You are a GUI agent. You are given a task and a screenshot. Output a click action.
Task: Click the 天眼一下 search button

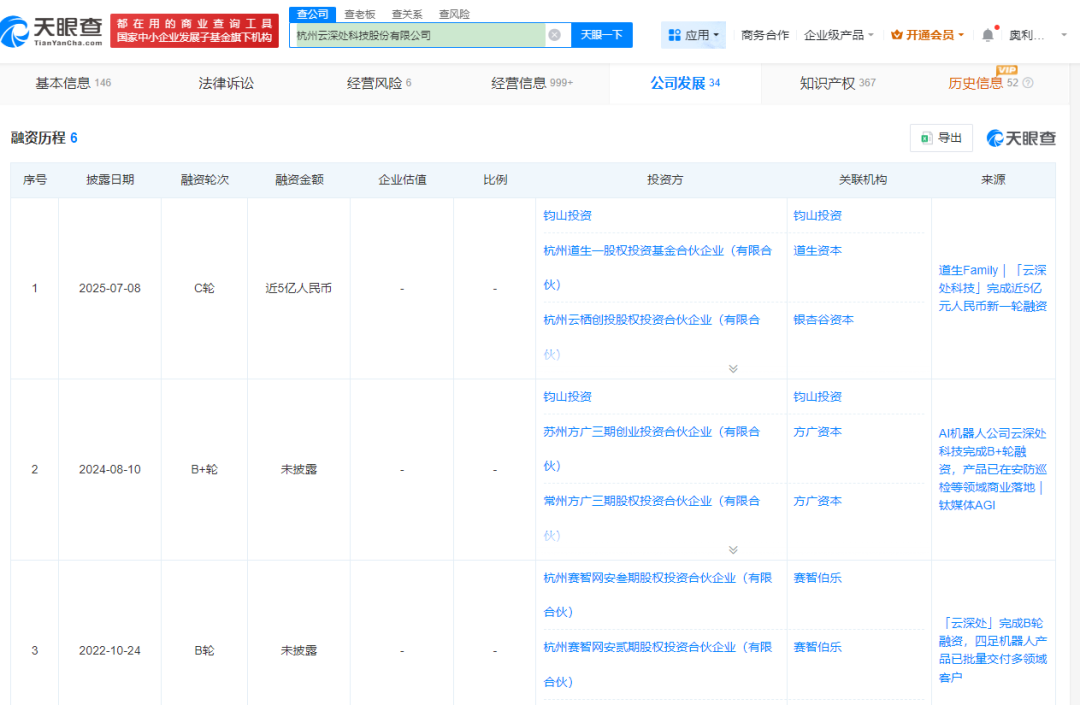pyautogui.click(x=602, y=35)
